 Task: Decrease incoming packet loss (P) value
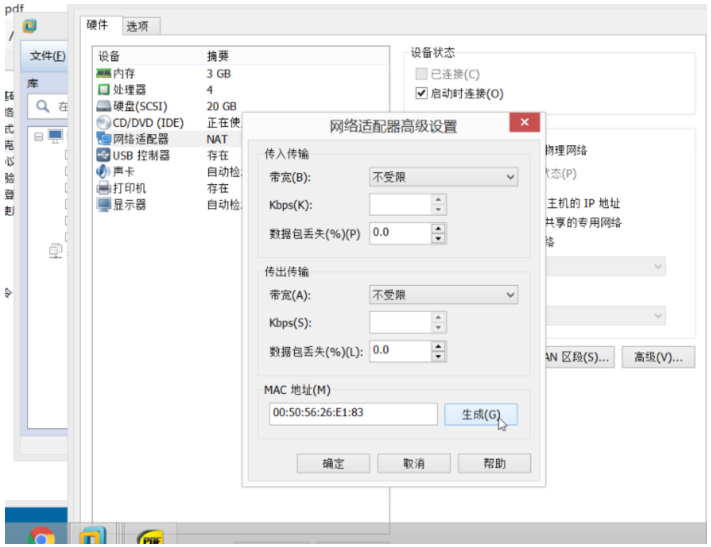[x=438, y=239]
